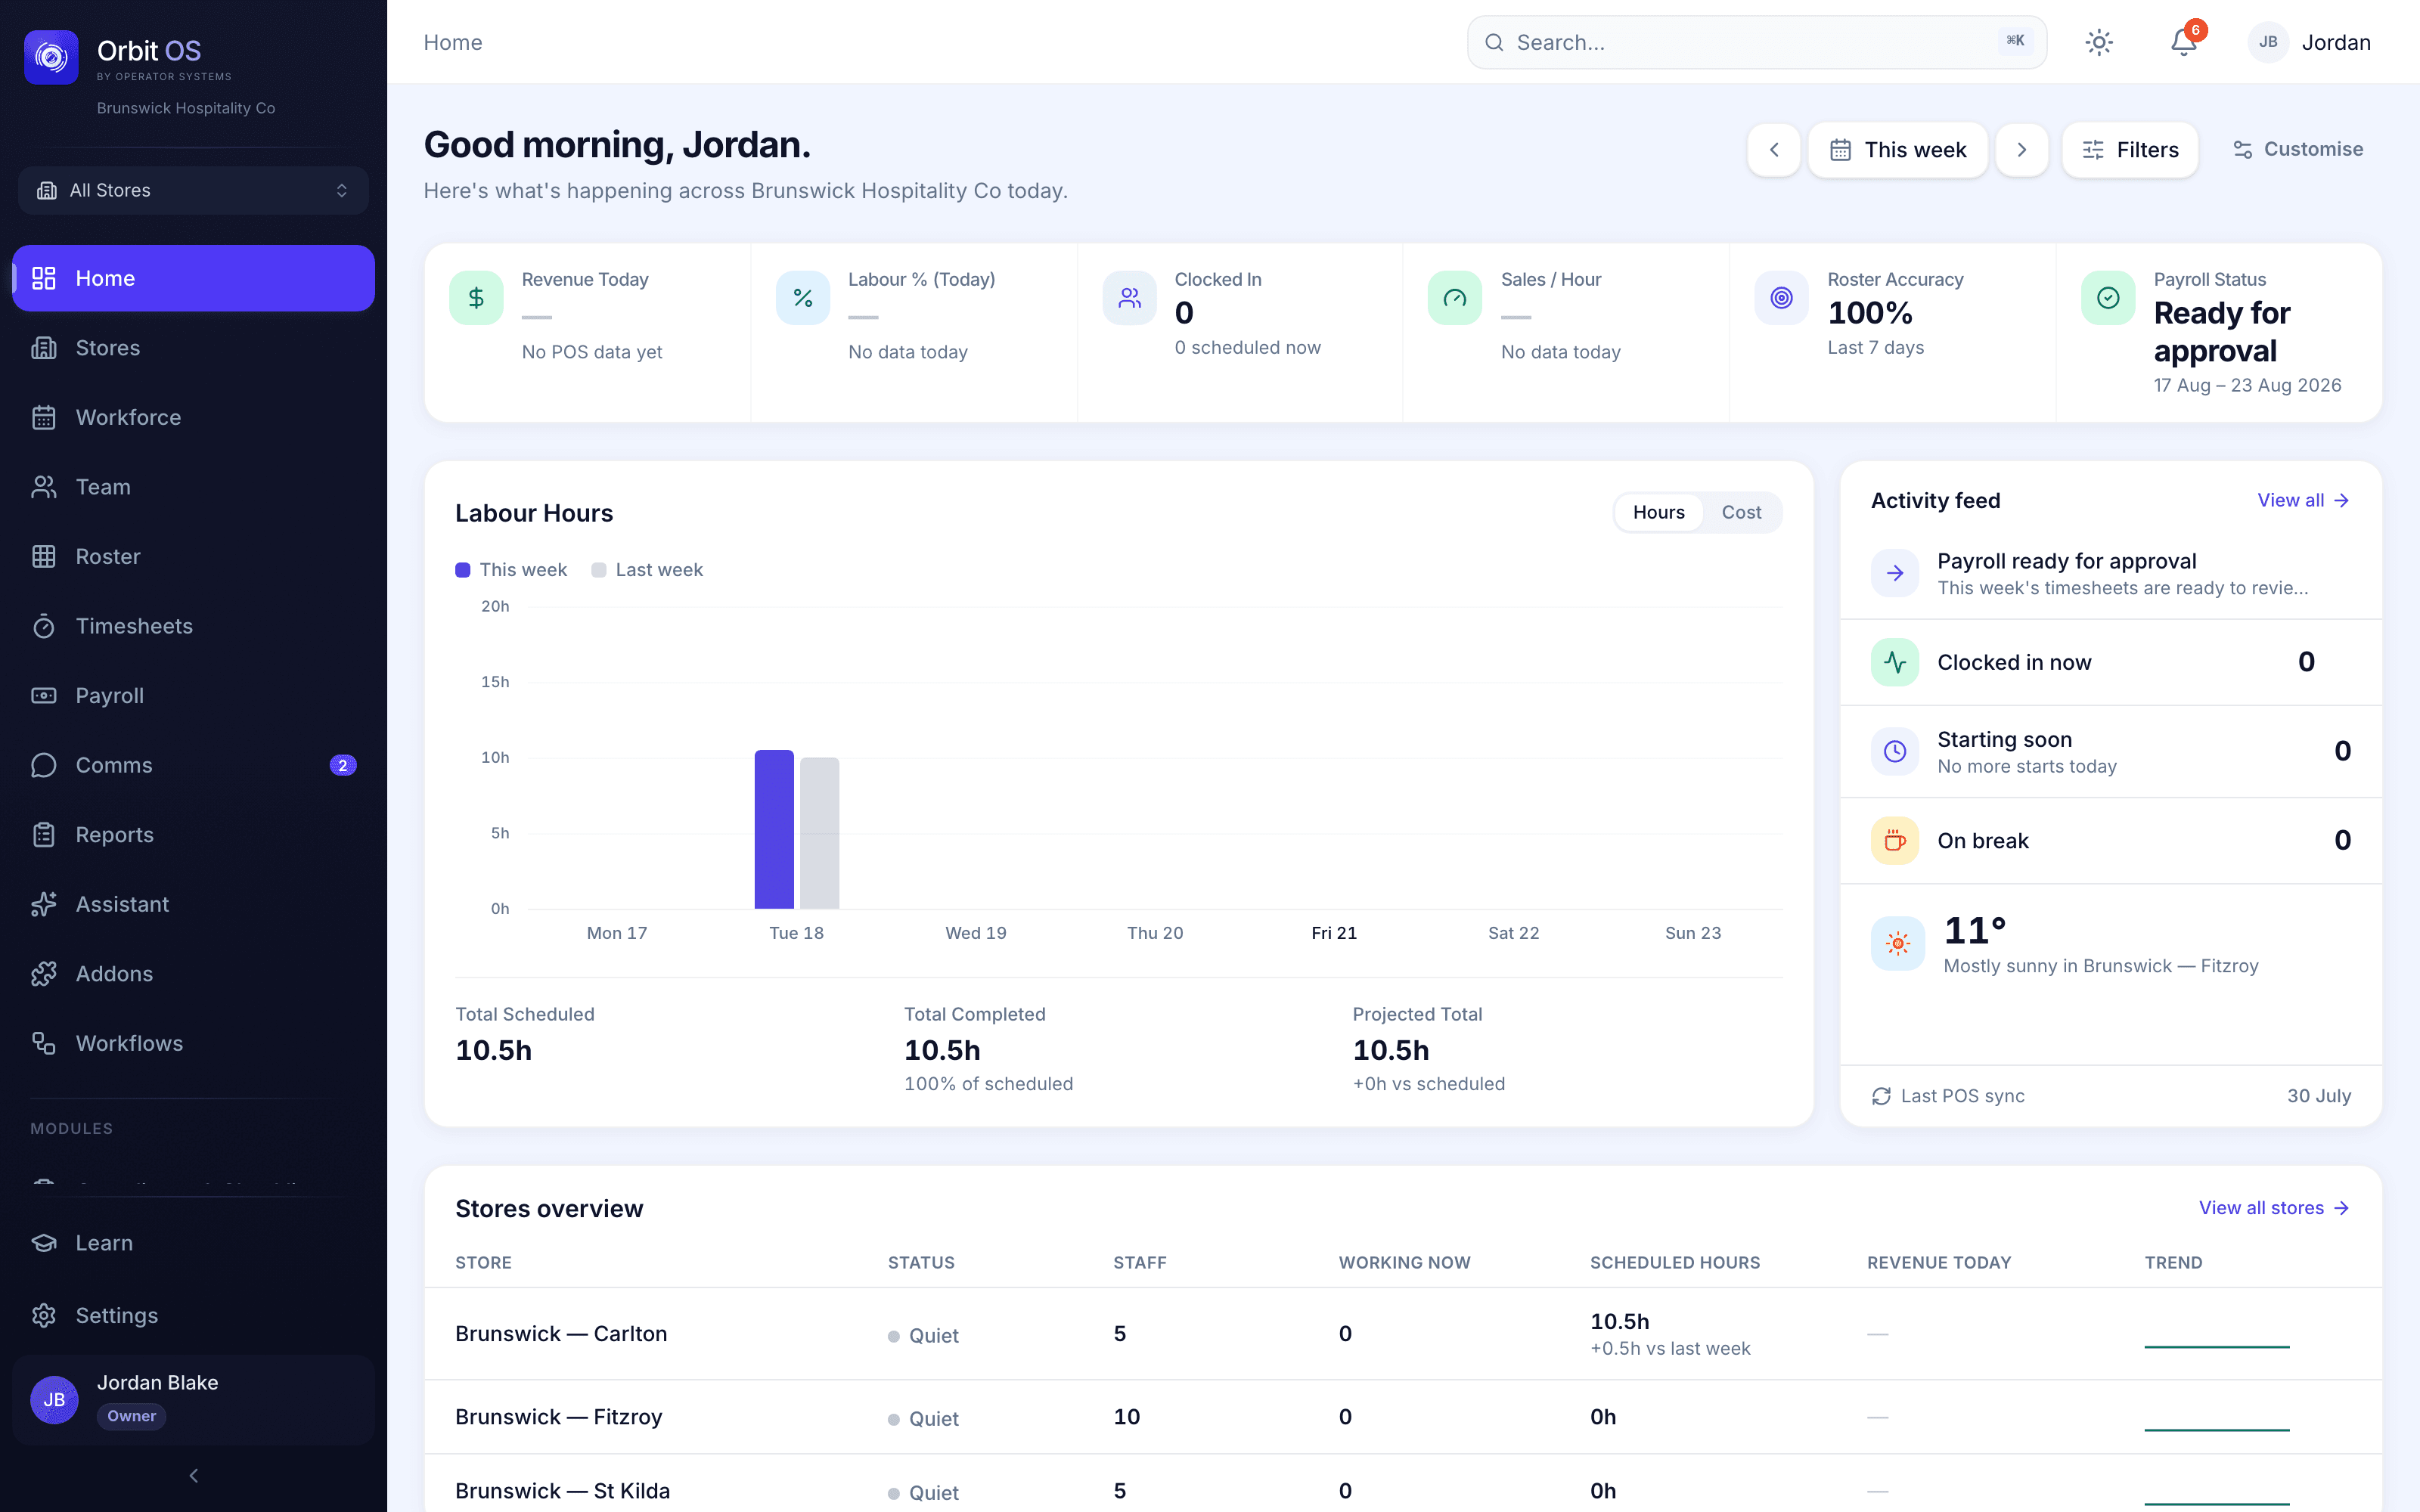Open Team page
The height and width of the screenshot is (1512, 2420).
[193, 486]
